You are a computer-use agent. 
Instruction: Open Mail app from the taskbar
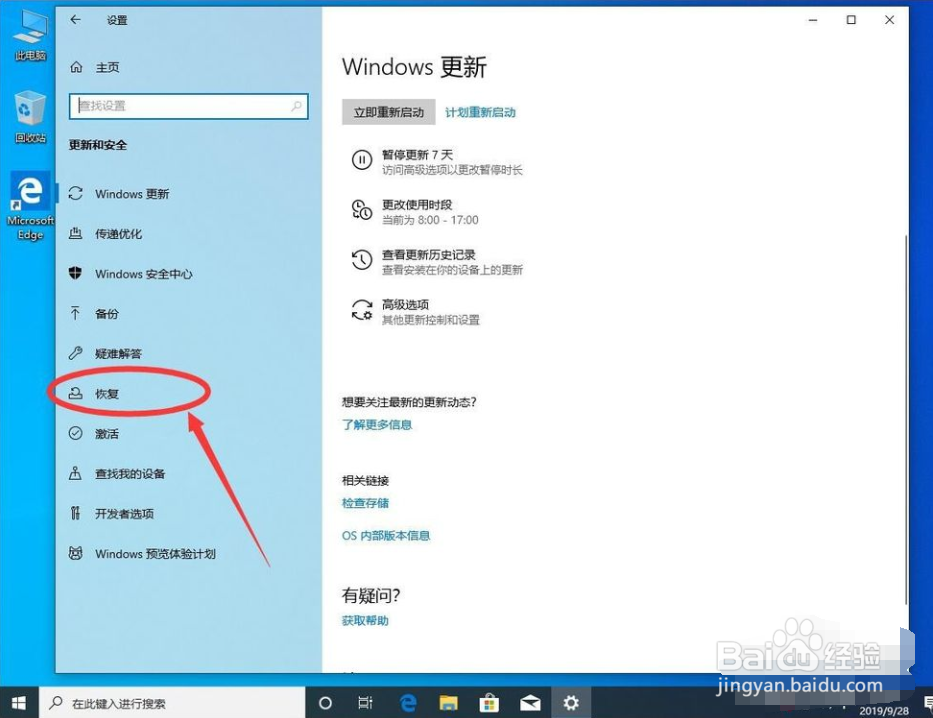pos(530,703)
